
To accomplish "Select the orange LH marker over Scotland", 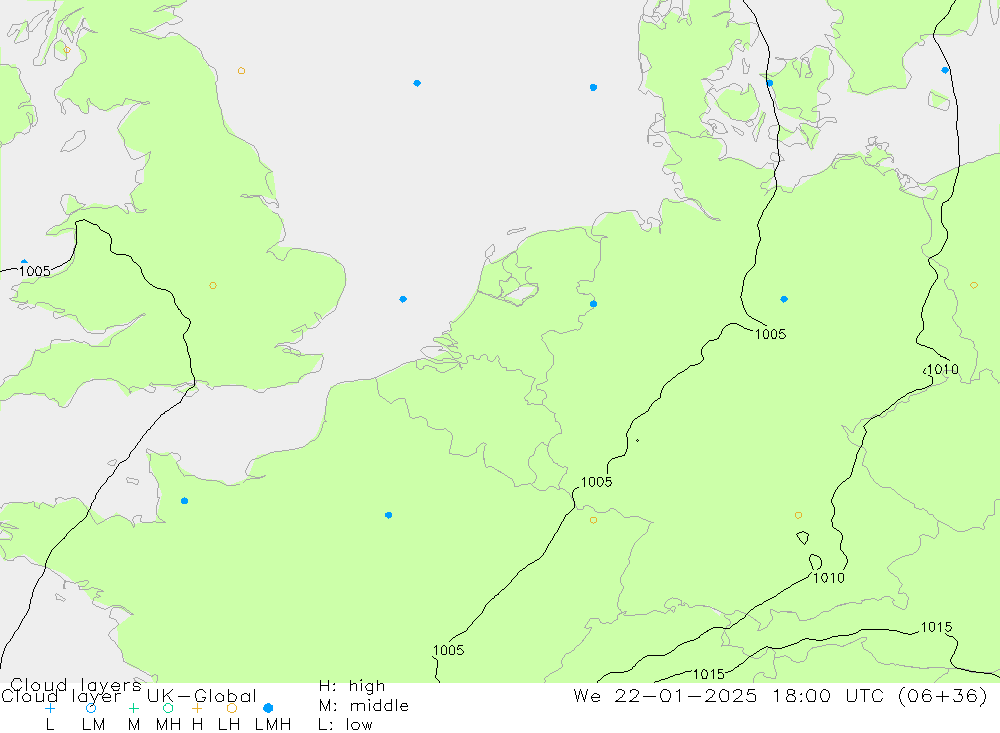I will click(67, 50).
